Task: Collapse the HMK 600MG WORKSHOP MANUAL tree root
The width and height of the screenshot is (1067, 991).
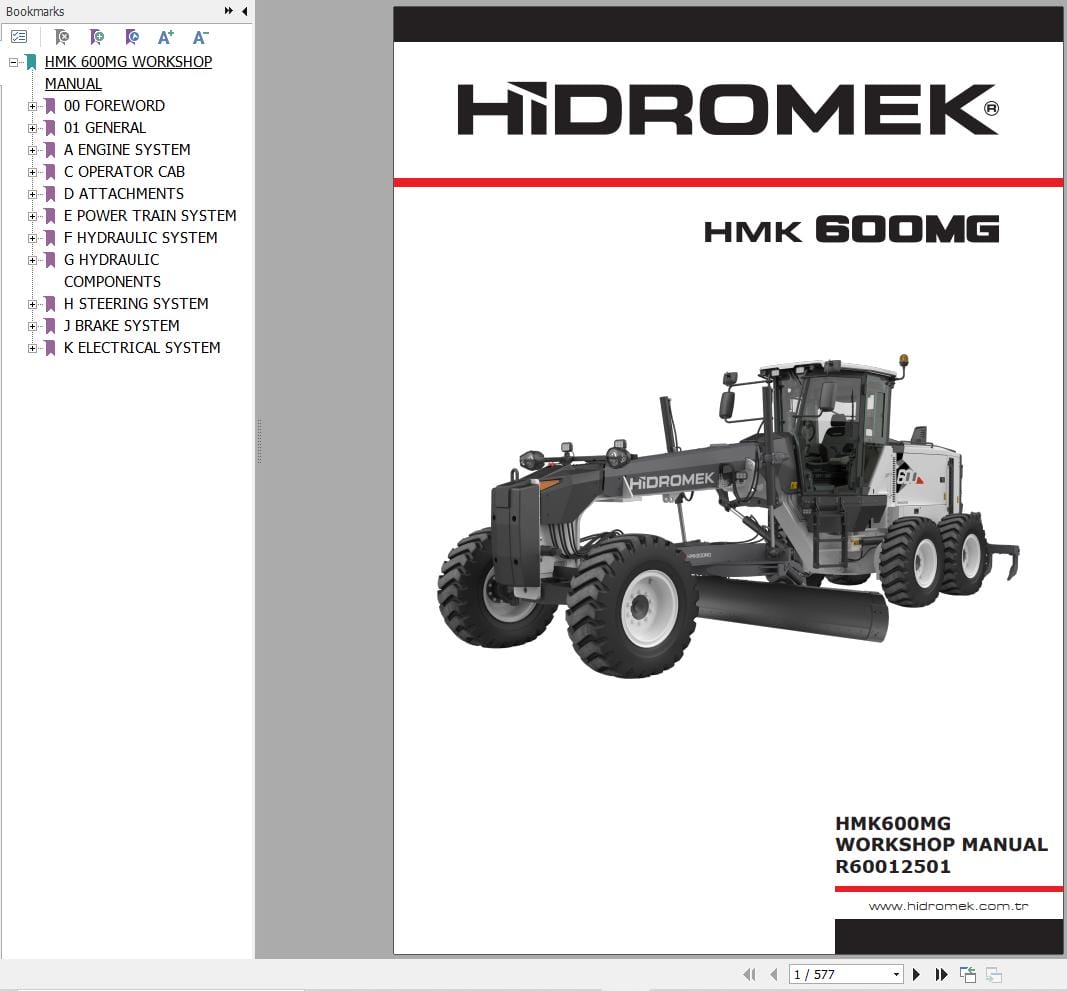Action: click(x=14, y=62)
